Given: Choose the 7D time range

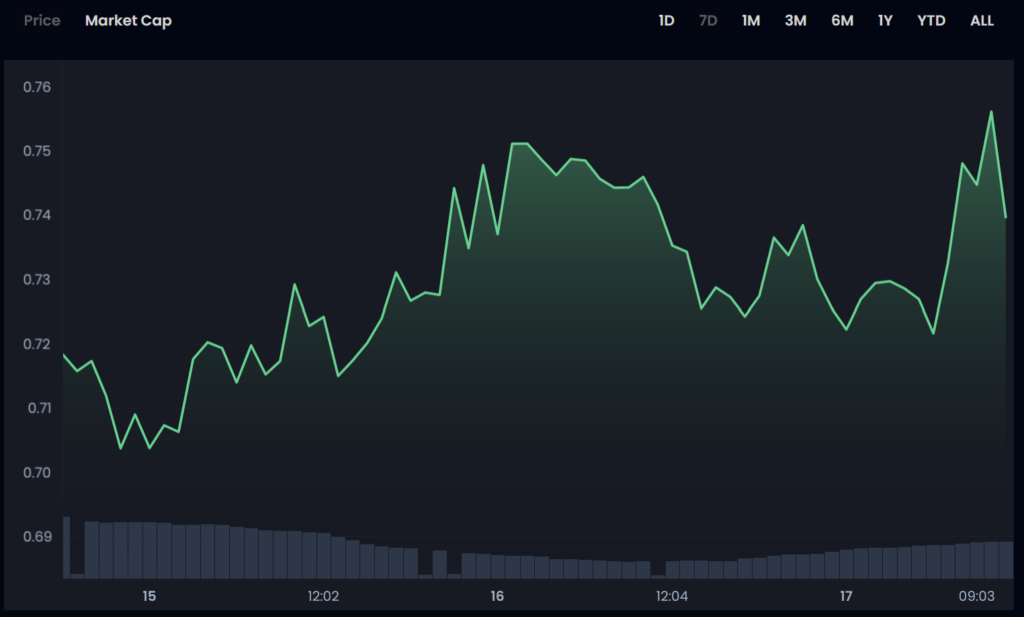Looking at the screenshot, I should pos(708,21).
